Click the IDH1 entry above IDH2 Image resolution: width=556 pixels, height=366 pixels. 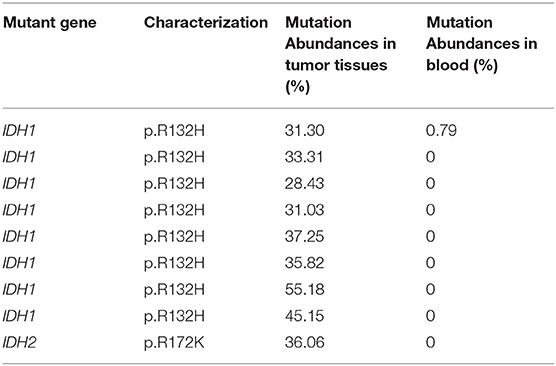(x=19, y=316)
